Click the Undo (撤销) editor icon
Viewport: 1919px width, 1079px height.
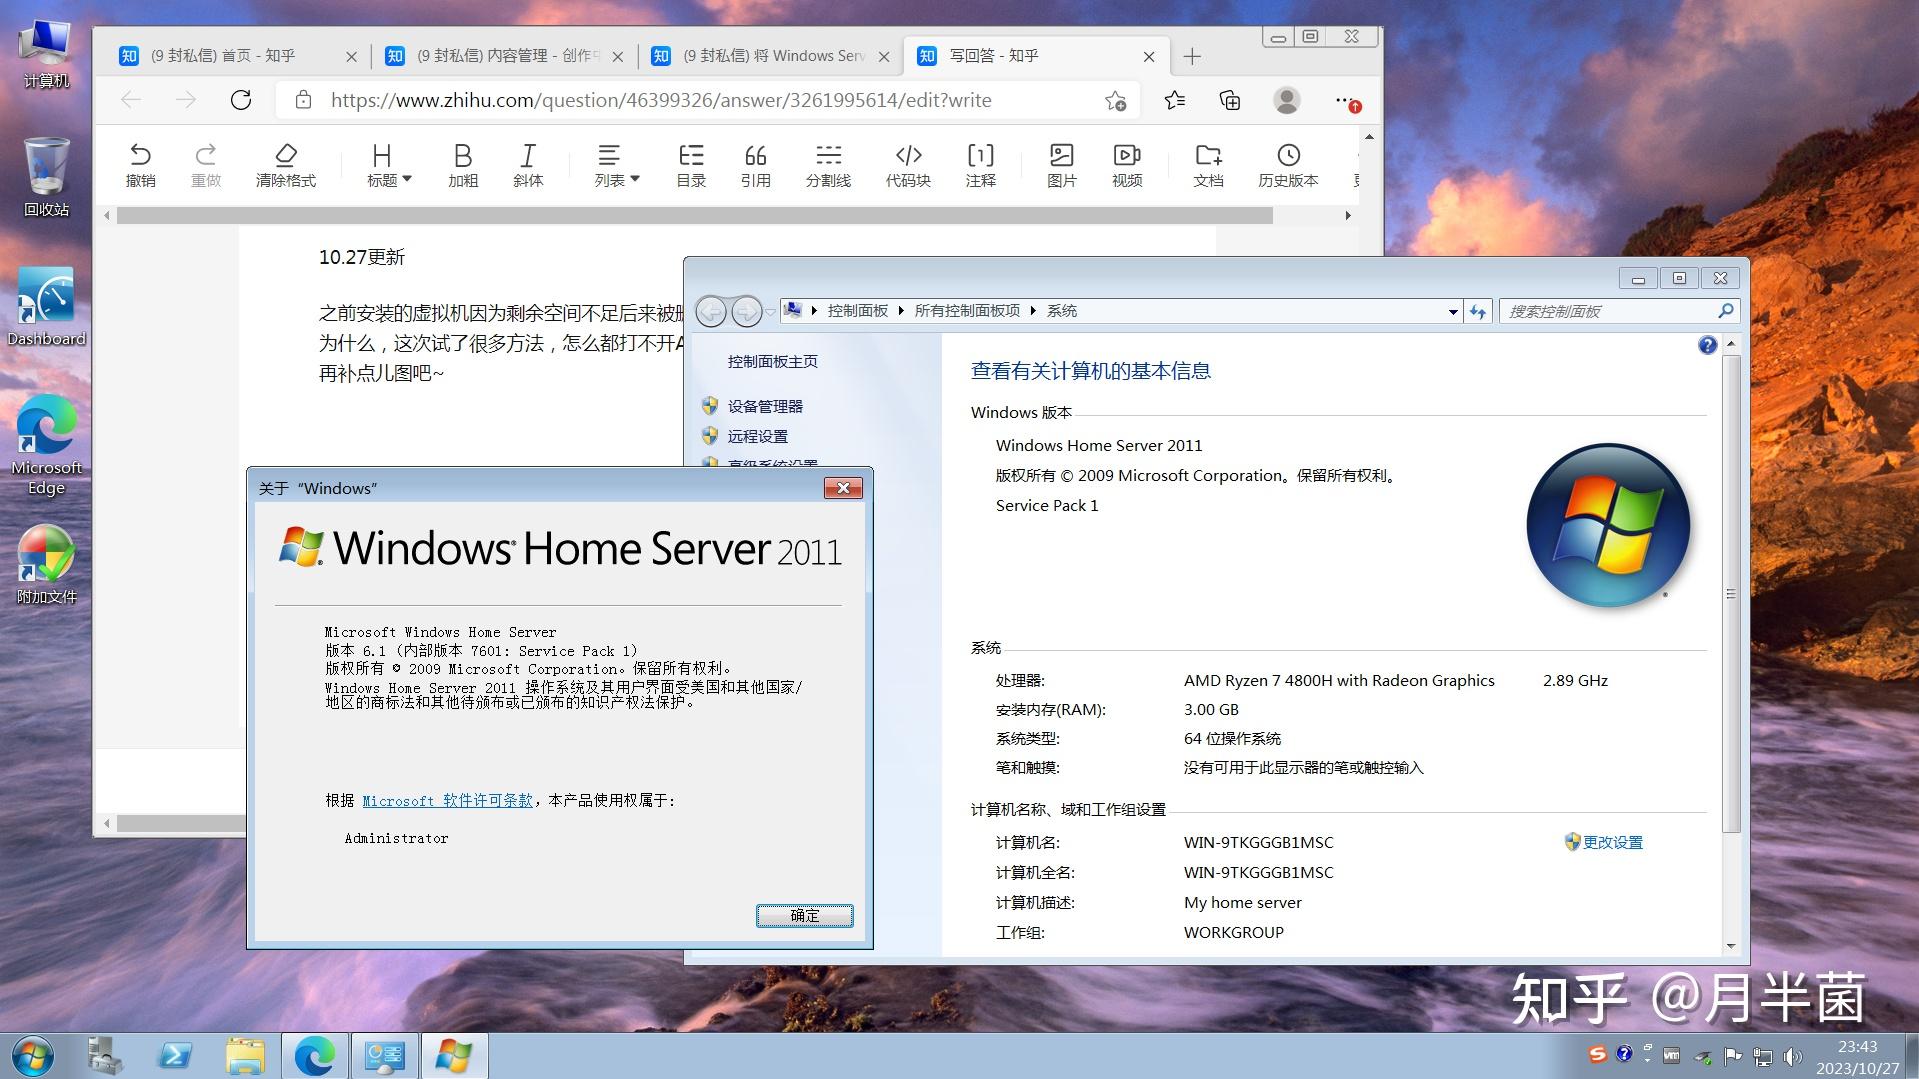(x=140, y=165)
